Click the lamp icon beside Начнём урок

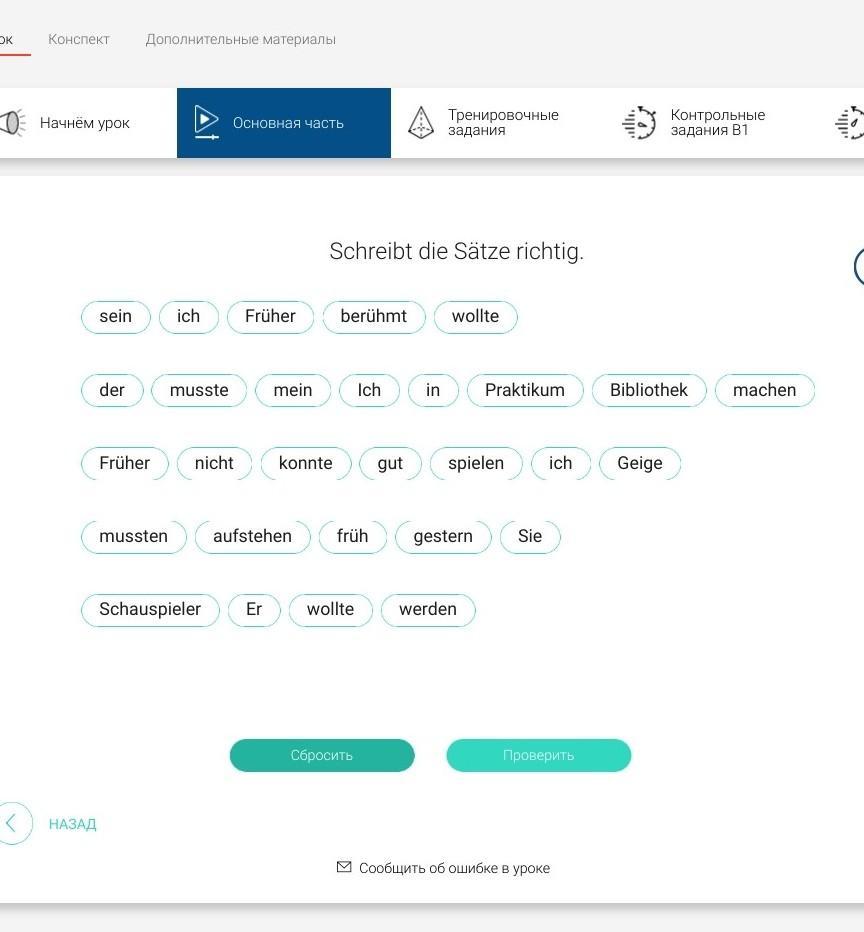(13, 123)
